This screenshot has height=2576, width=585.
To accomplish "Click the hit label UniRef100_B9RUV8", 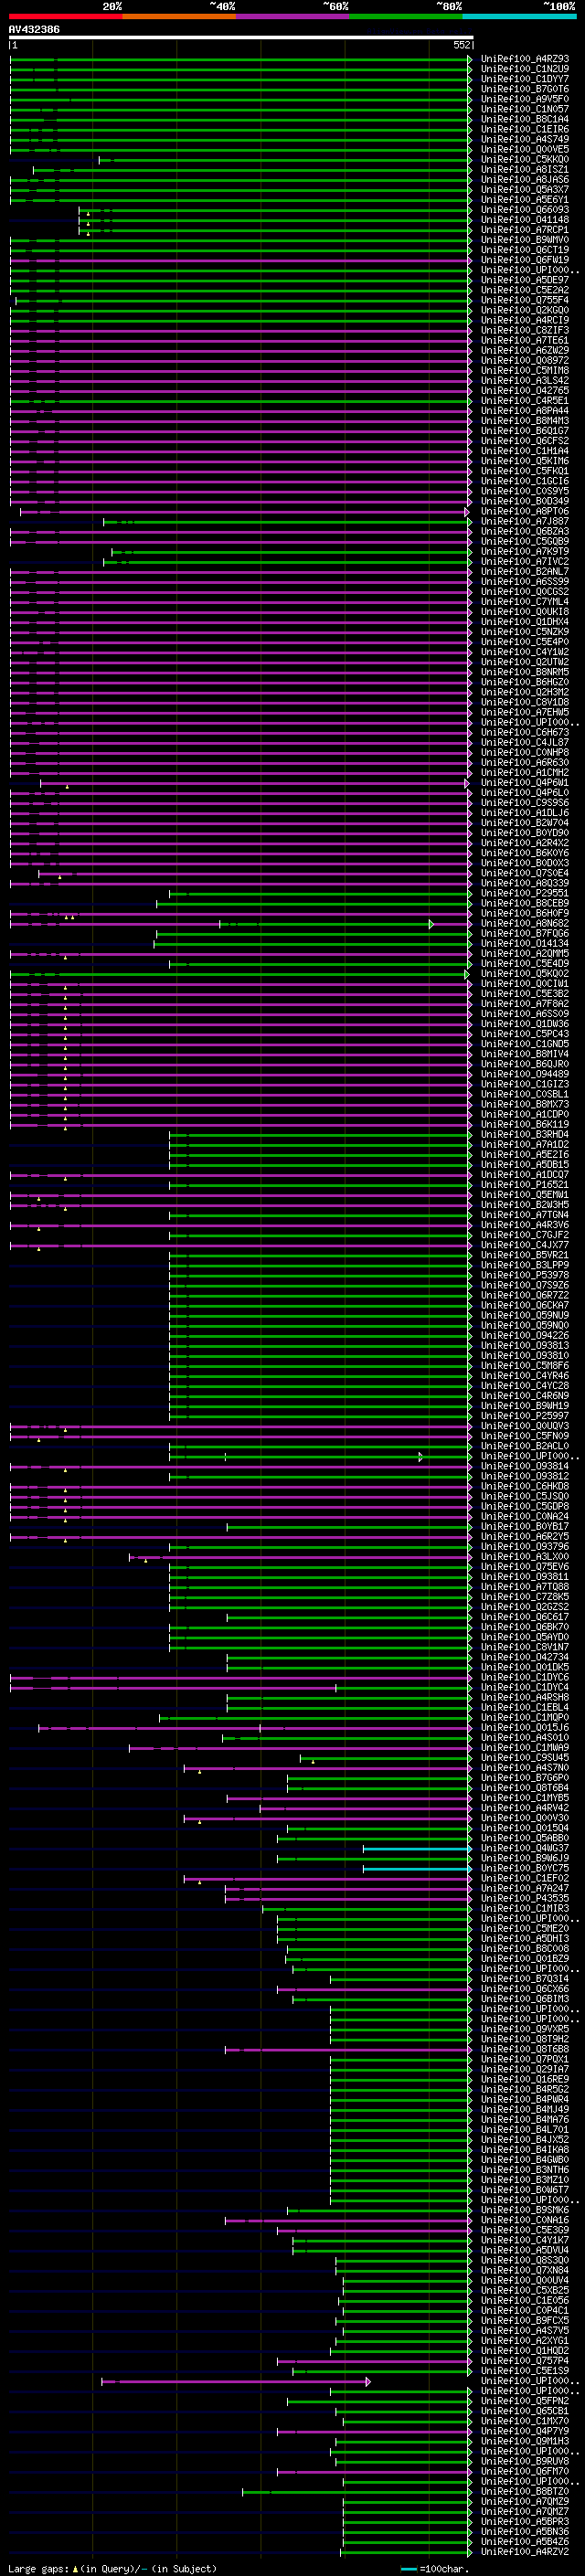I will [524, 2461].
